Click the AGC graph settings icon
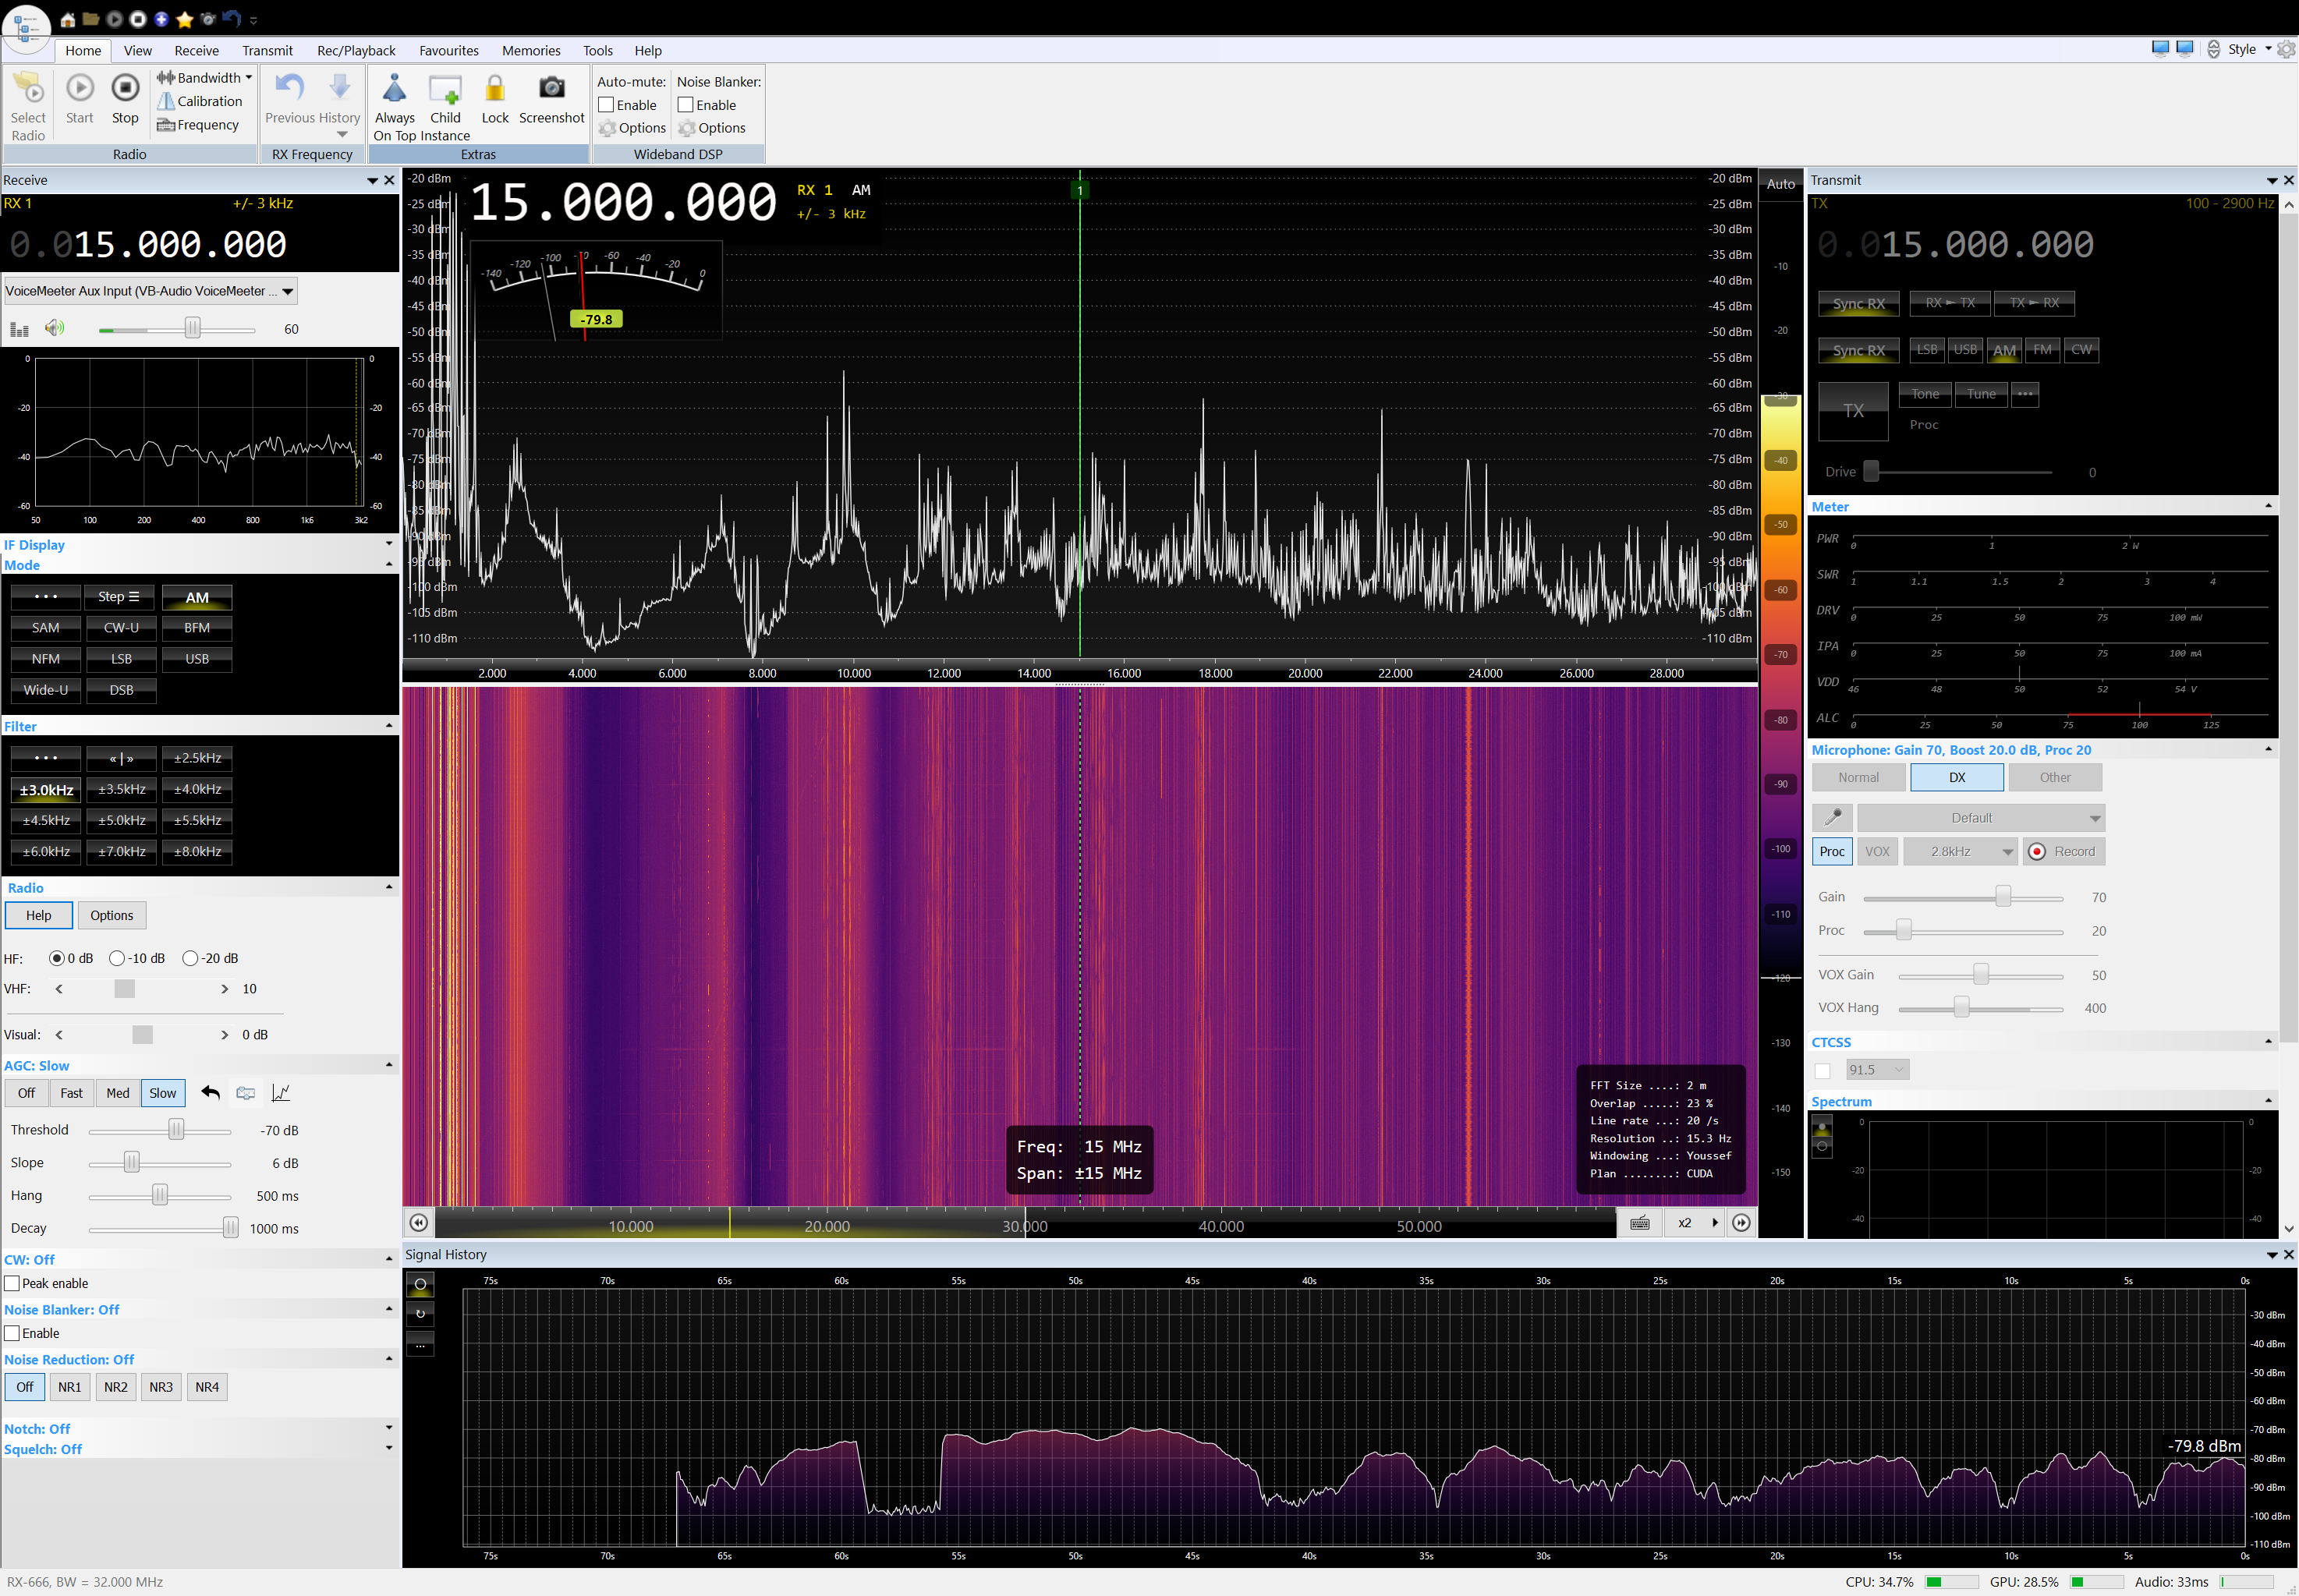 point(281,1093)
